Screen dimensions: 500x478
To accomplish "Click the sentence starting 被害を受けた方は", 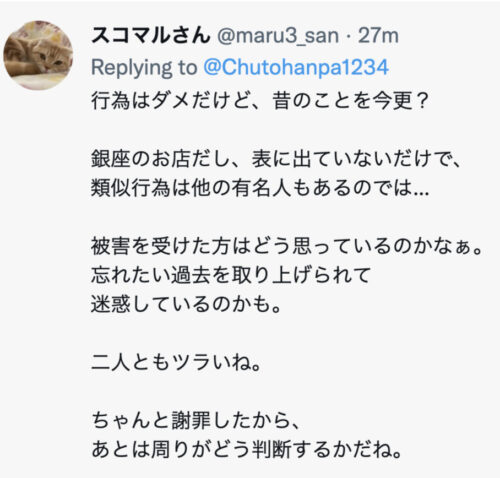I will 287,246.
